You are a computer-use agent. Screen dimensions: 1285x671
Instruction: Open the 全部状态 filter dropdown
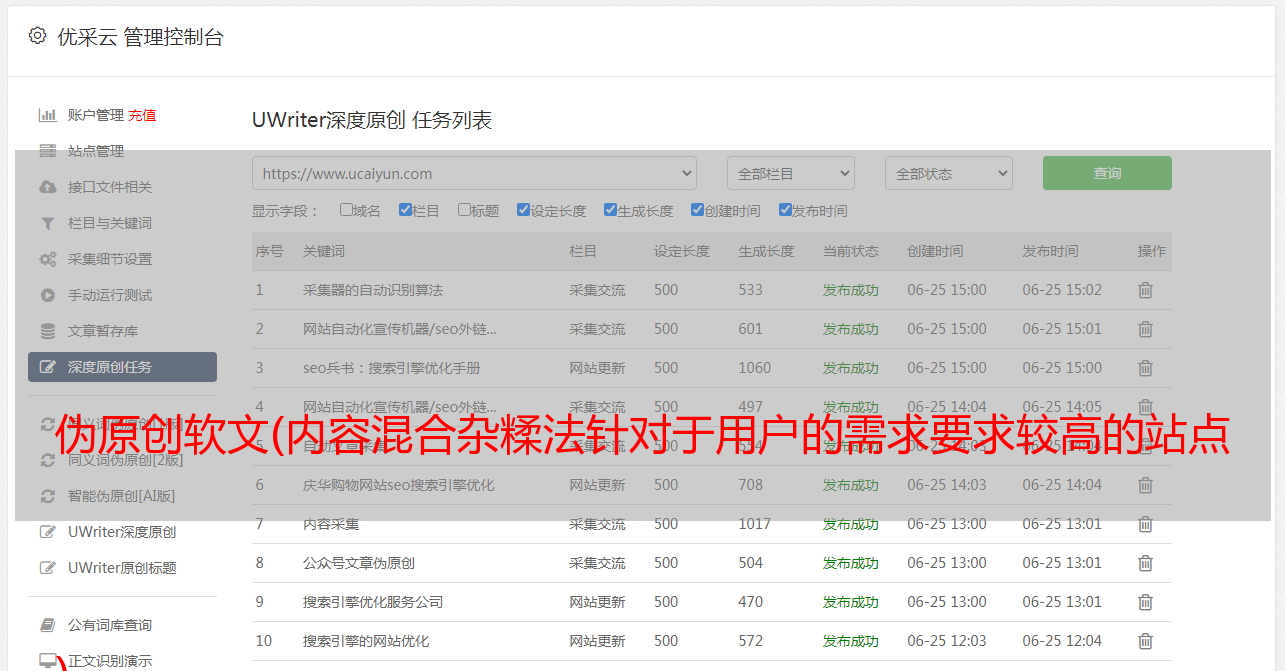948,173
